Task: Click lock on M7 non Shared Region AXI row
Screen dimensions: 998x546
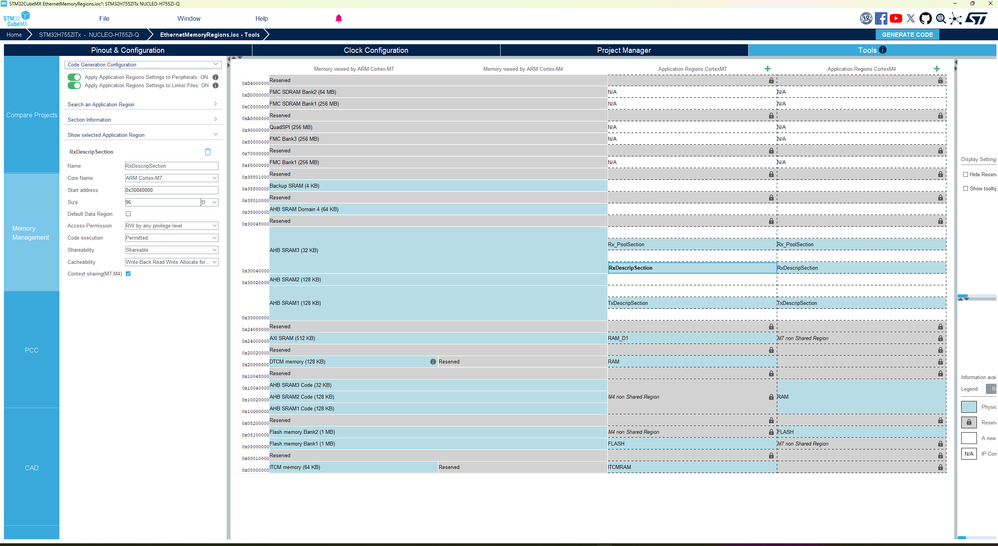Action: coord(940,338)
